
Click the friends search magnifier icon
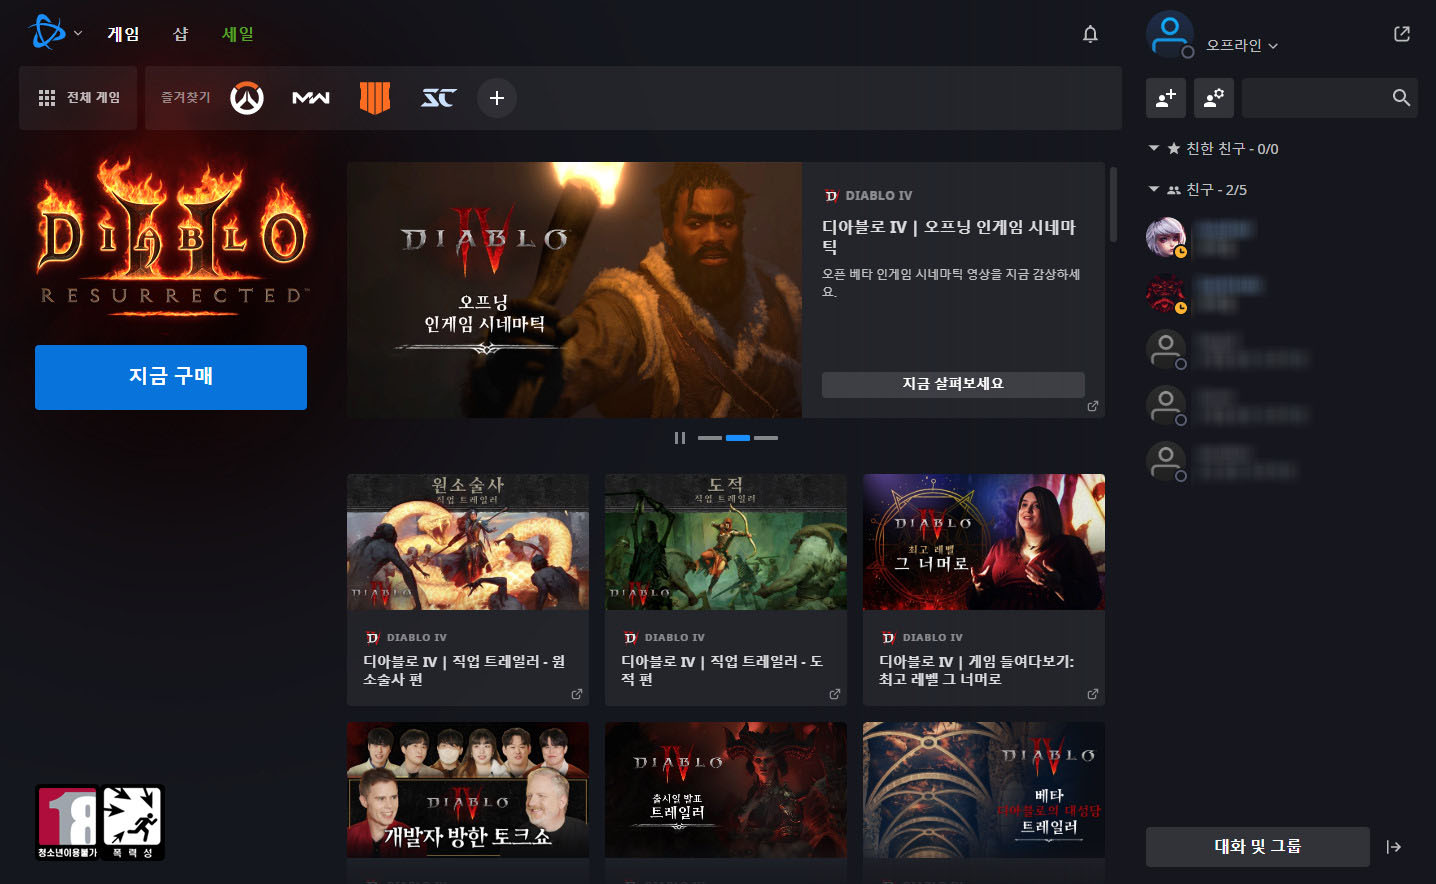pos(1401,98)
